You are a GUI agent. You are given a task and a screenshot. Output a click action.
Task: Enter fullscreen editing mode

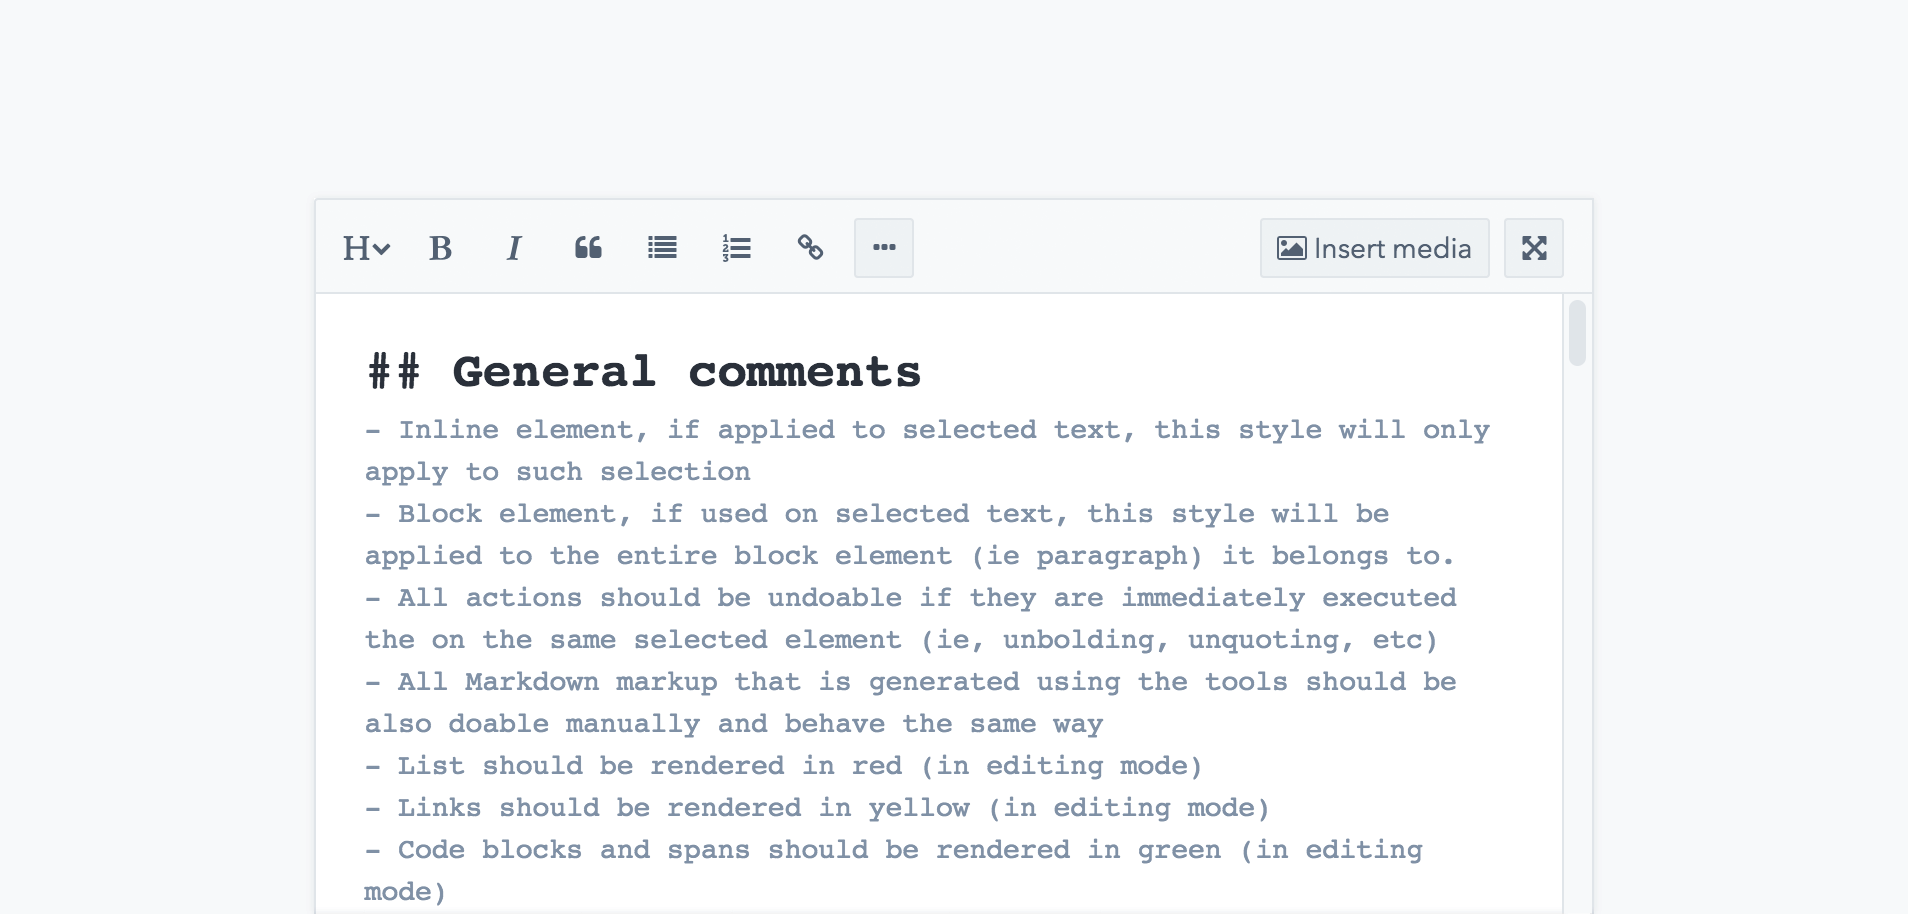pos(1535,248)
